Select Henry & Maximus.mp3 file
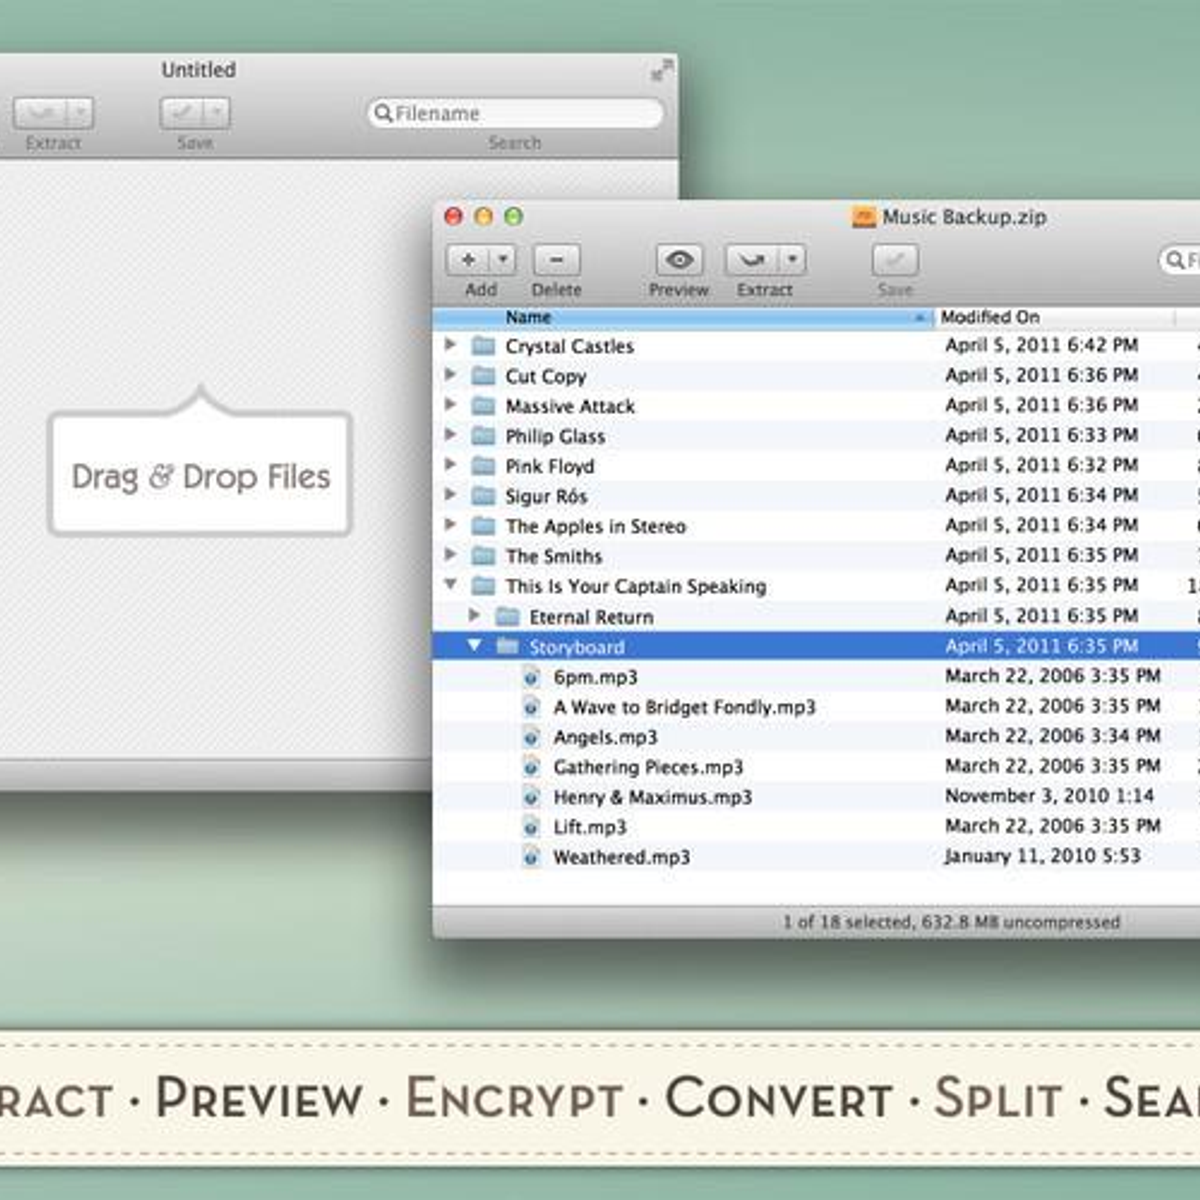 pos(652,797)
